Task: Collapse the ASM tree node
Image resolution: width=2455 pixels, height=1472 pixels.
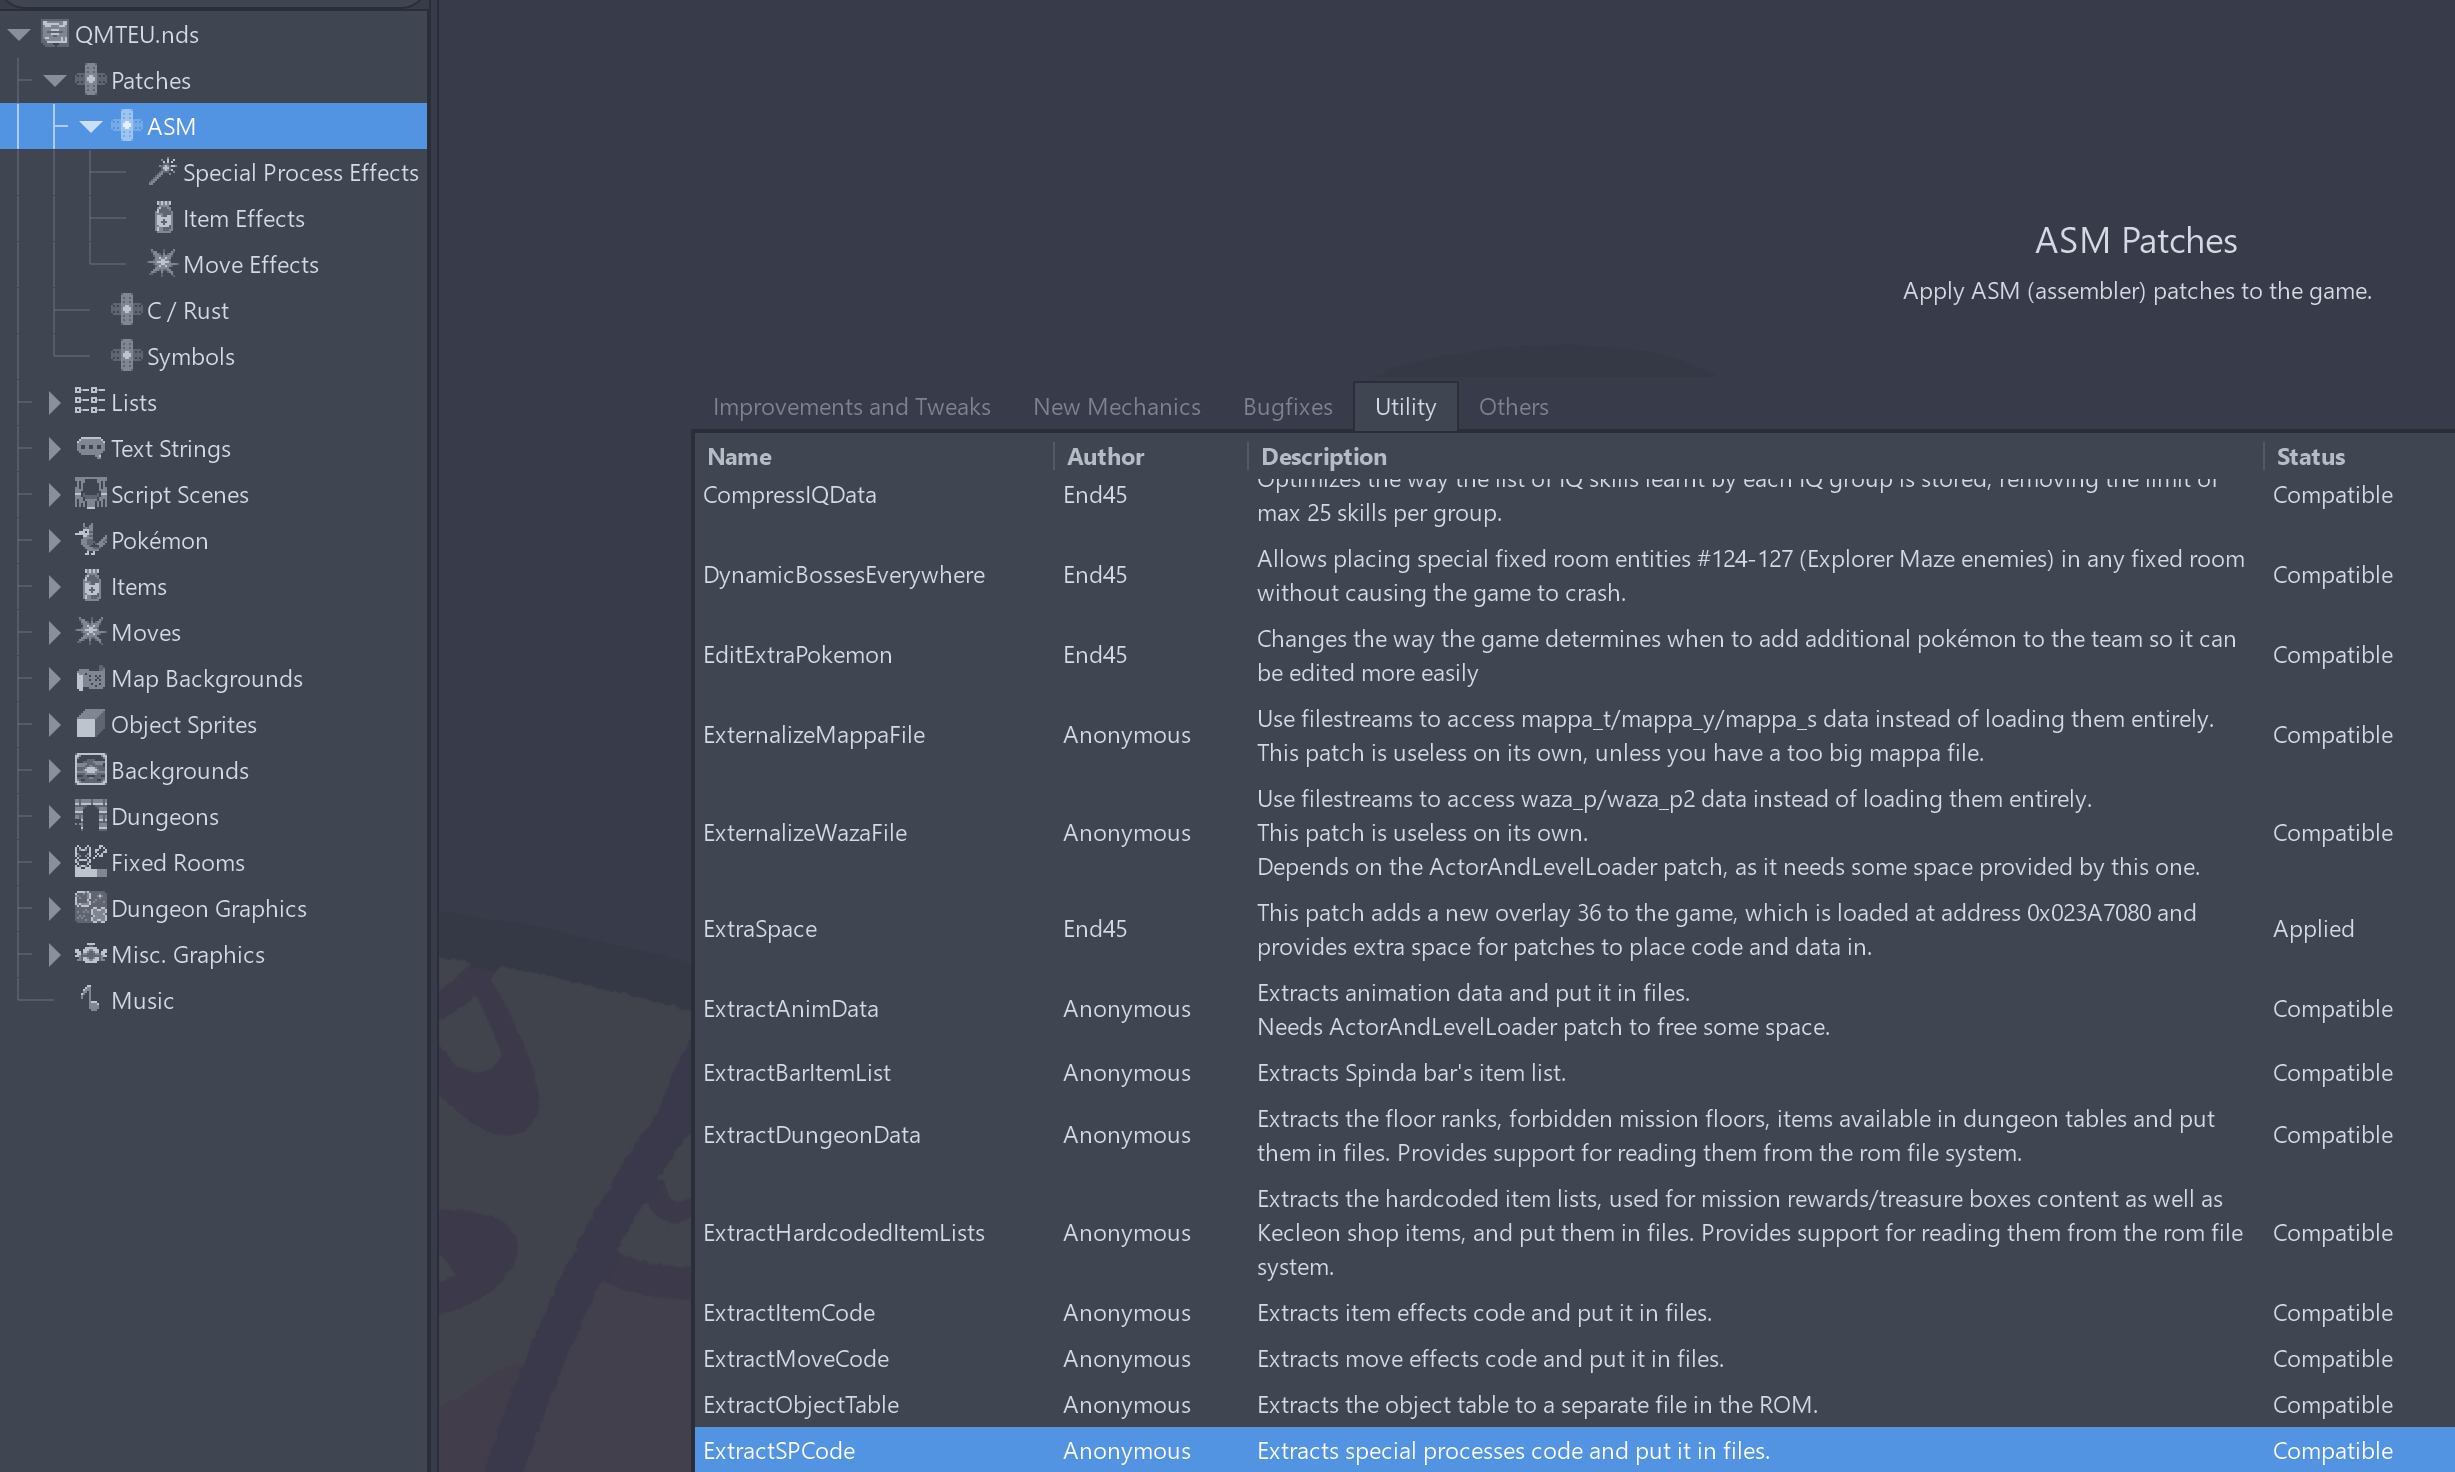Action: (x=90, y=126)
